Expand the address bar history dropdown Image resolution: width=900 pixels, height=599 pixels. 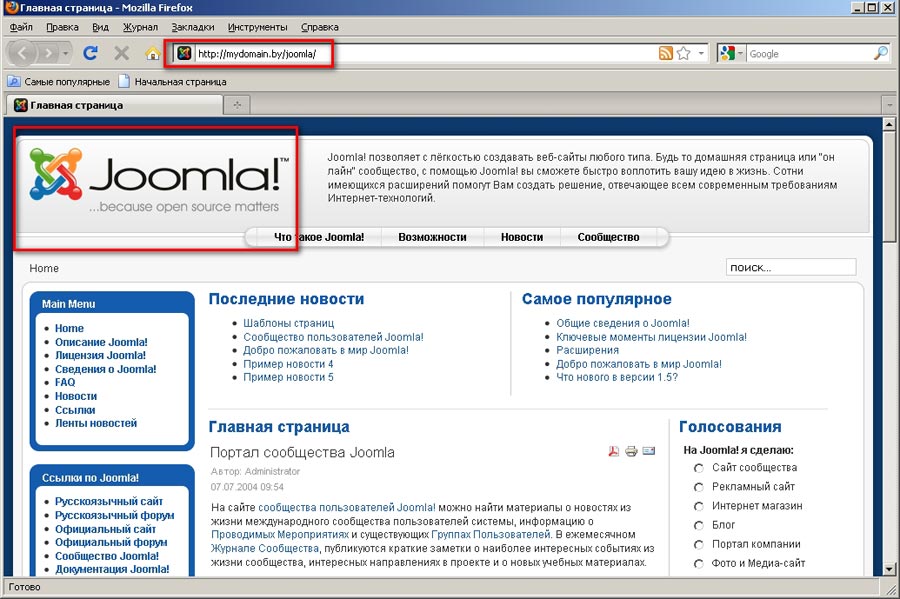click(x=701, y=53)
